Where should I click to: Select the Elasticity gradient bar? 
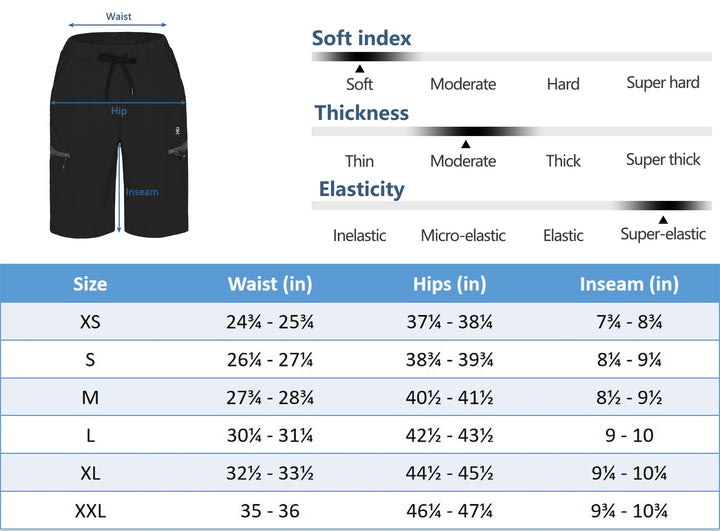click(510, 206)
